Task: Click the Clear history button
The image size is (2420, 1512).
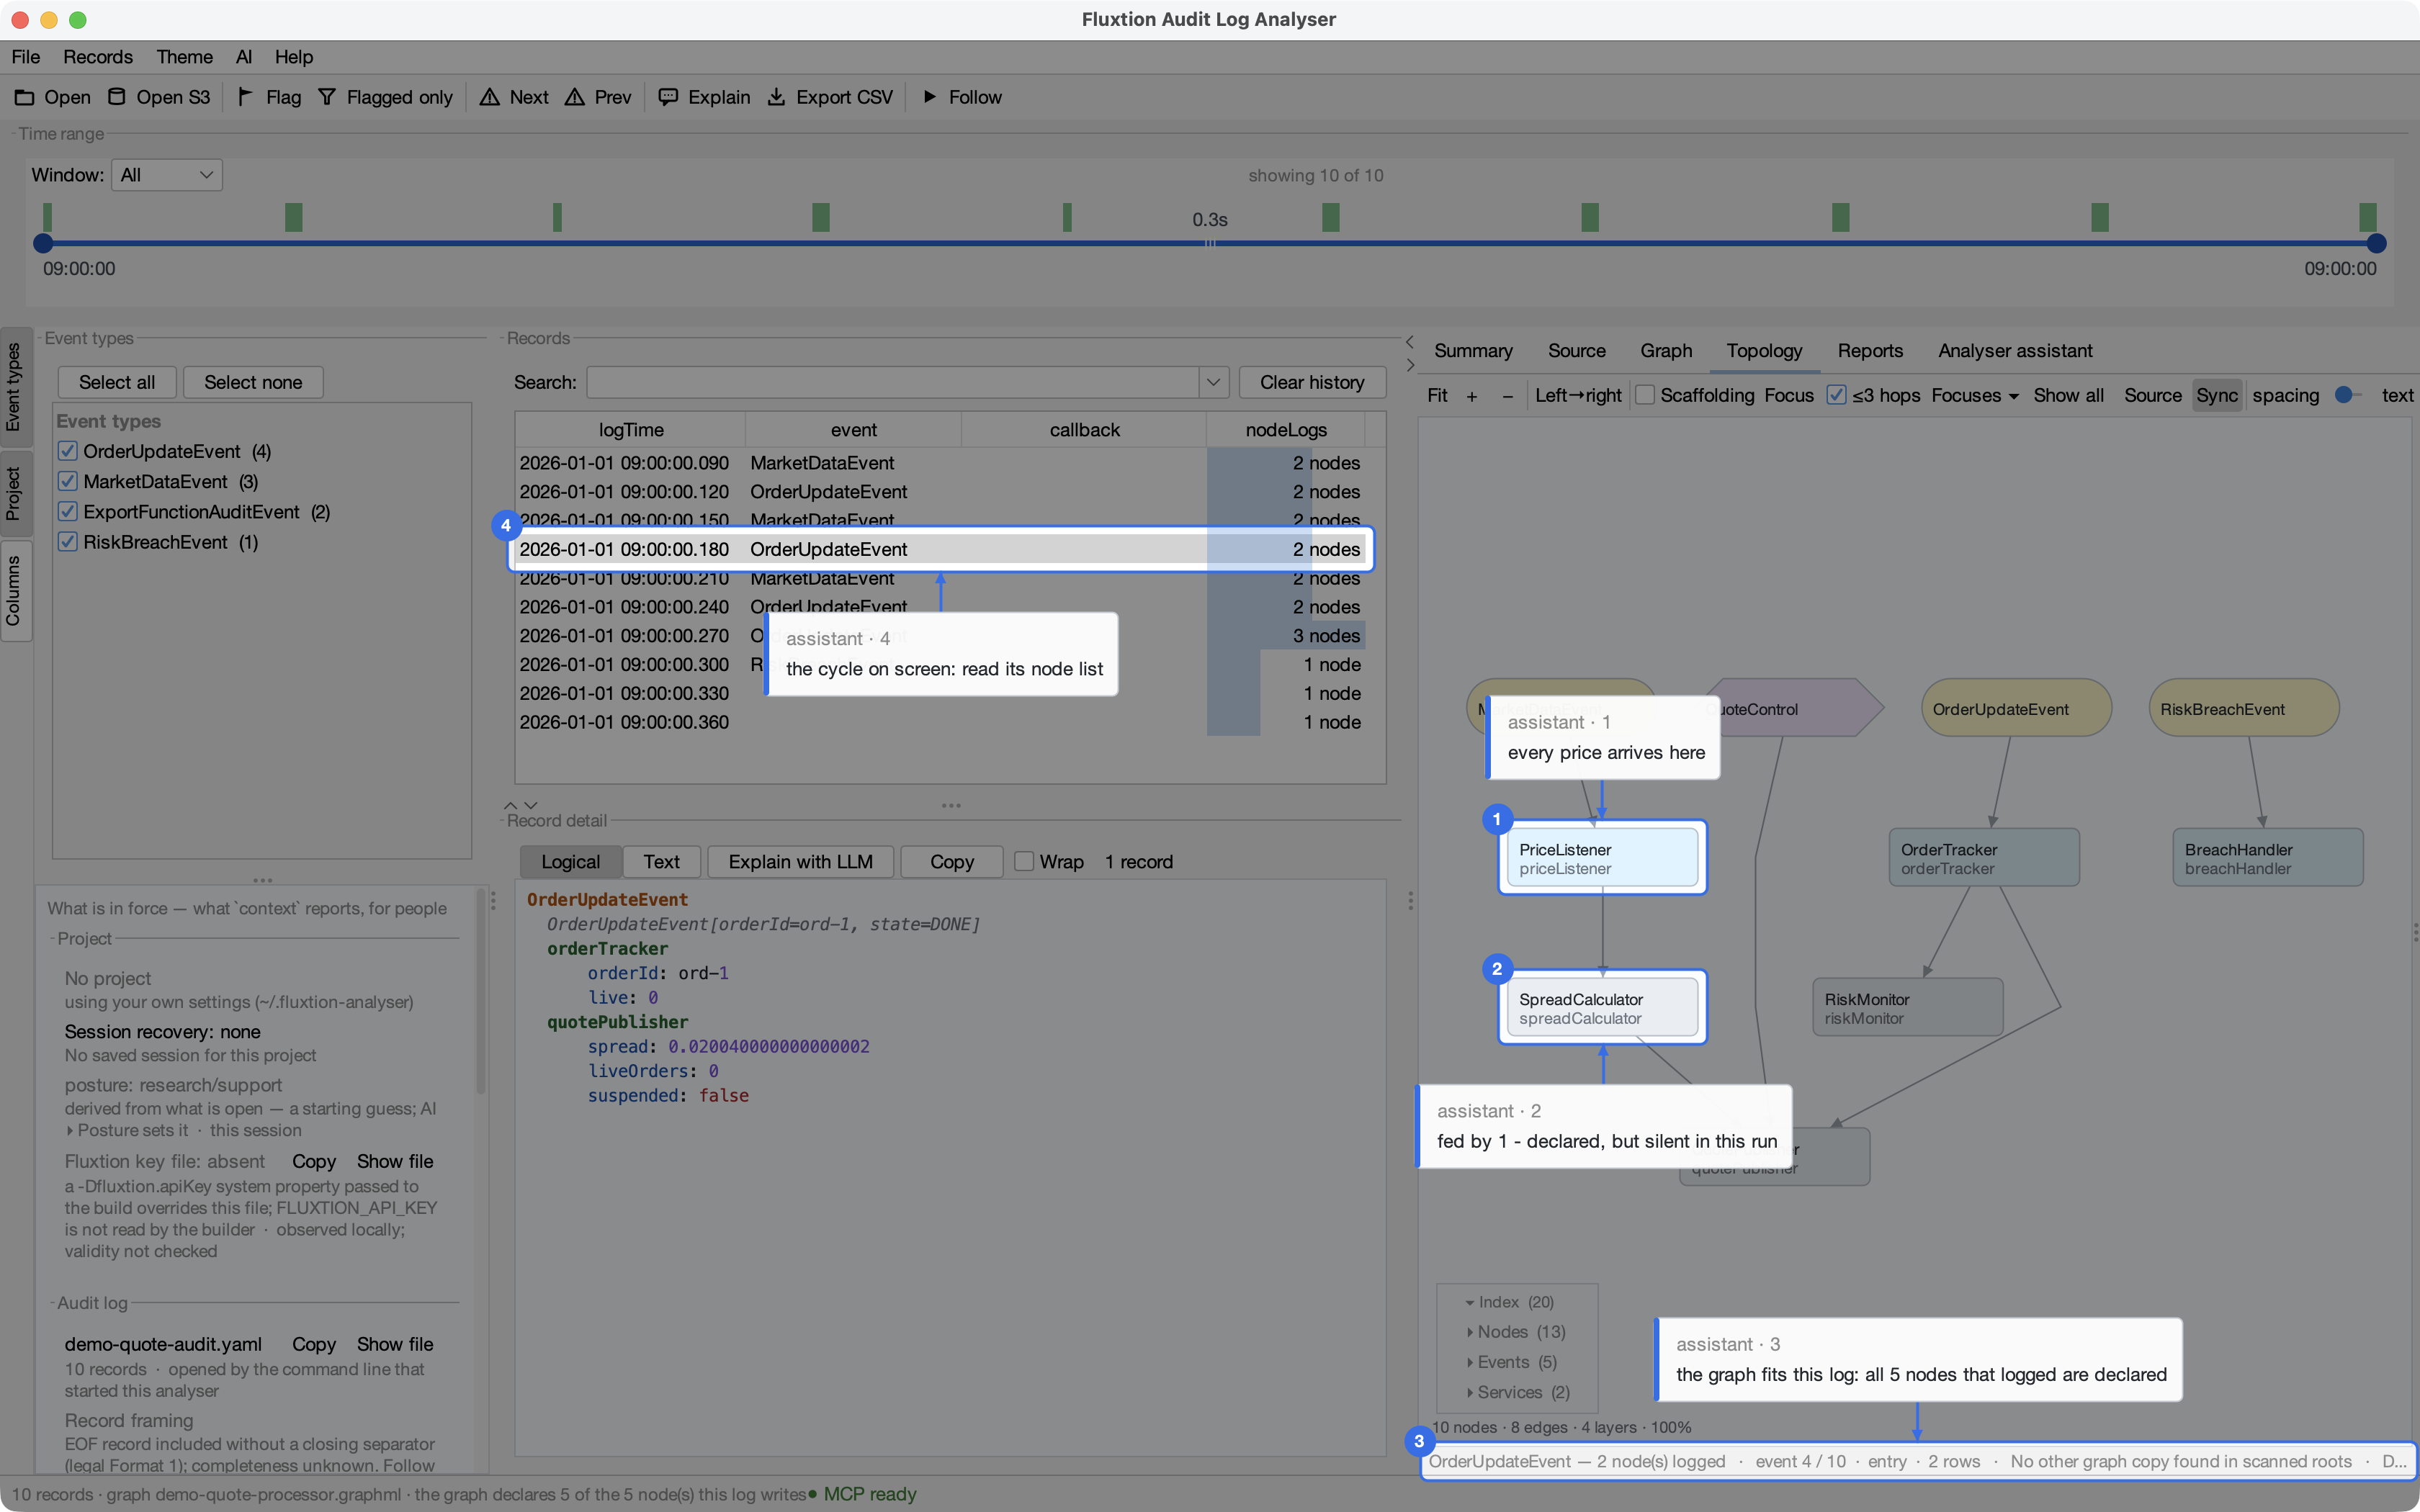Action: pyautogui.click(x=1312, y=382)
